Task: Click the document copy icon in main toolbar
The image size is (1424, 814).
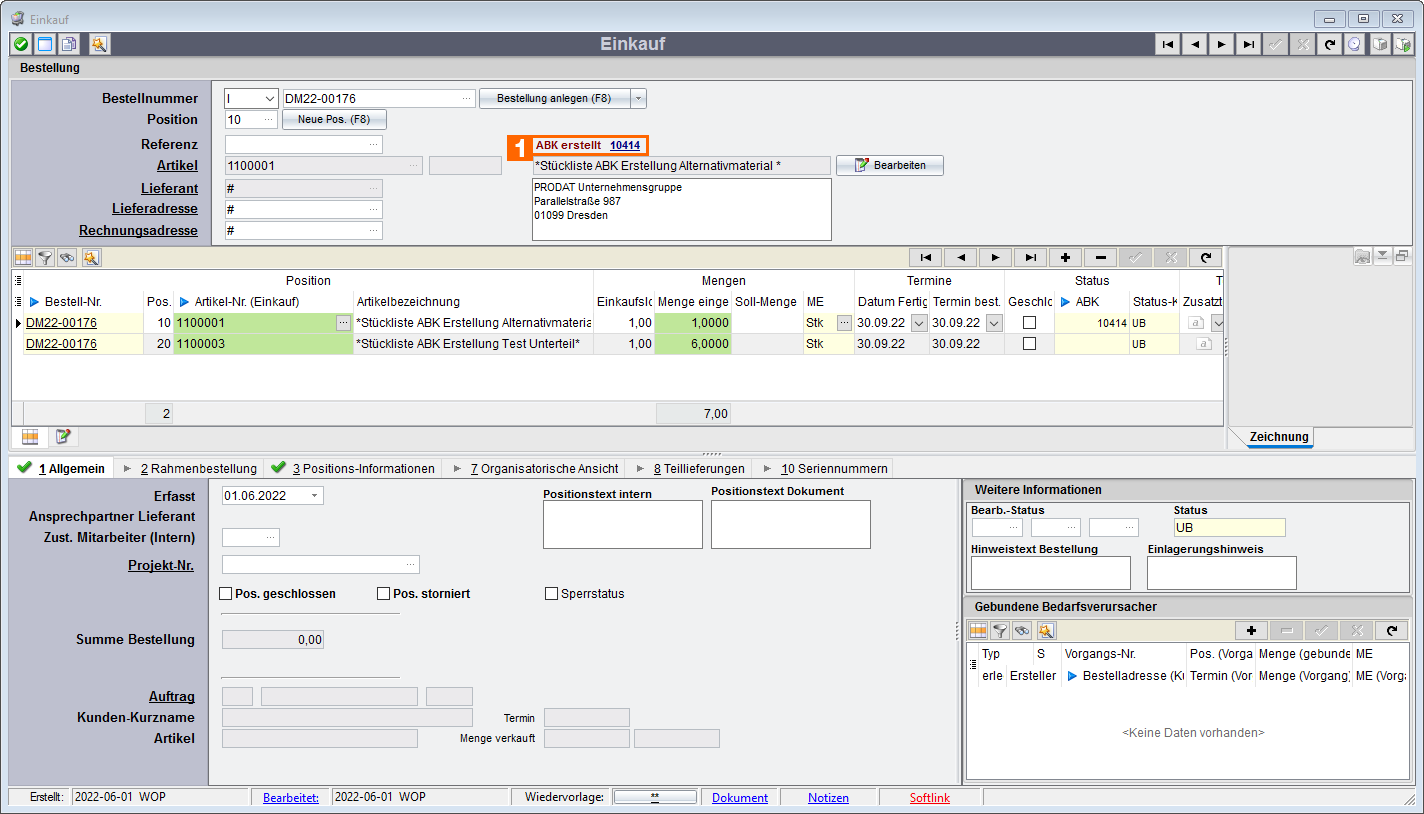Action: 69,44
